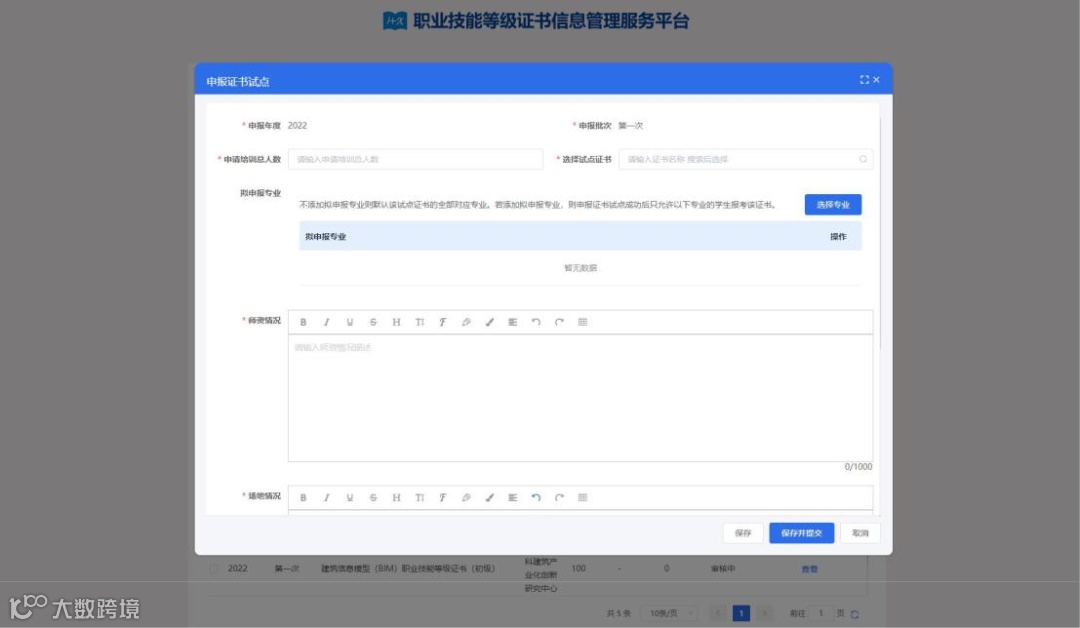Toggle bold in 师资情况 editor toolbar
Screen dimensions: 1080x628
click(303, 322)
